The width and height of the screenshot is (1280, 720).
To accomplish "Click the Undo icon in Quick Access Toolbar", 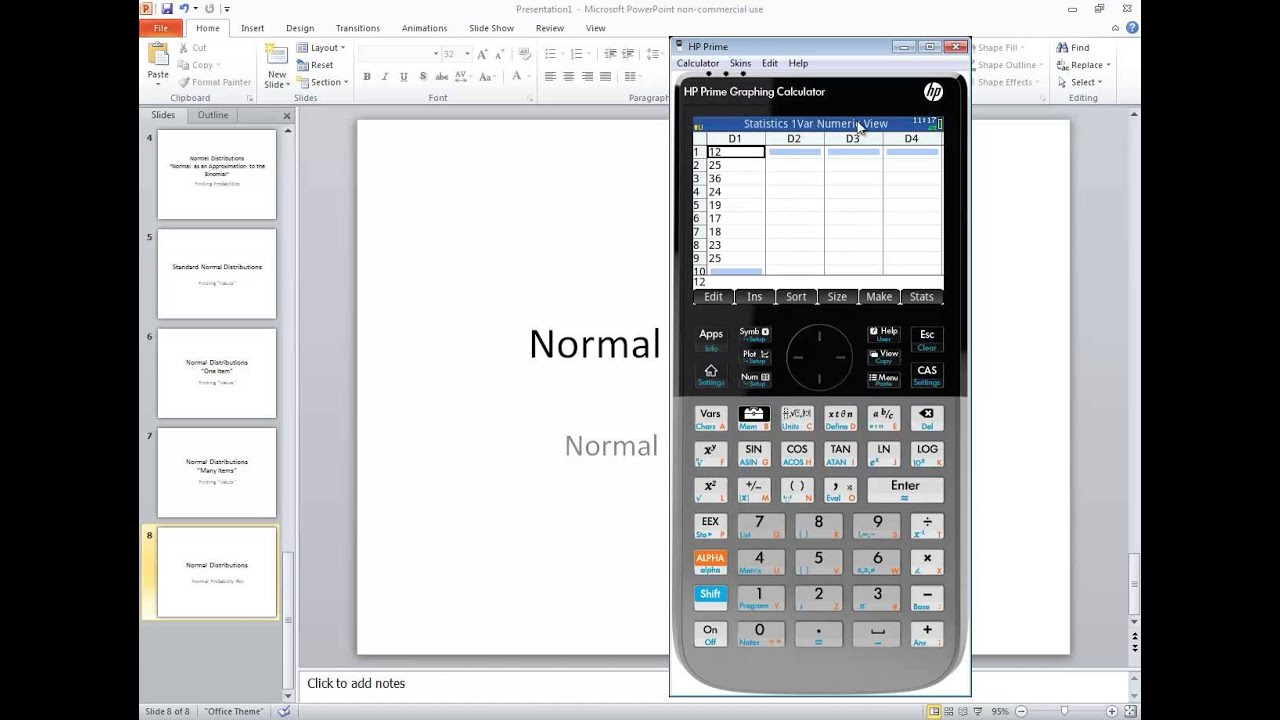I will point(184,9).
